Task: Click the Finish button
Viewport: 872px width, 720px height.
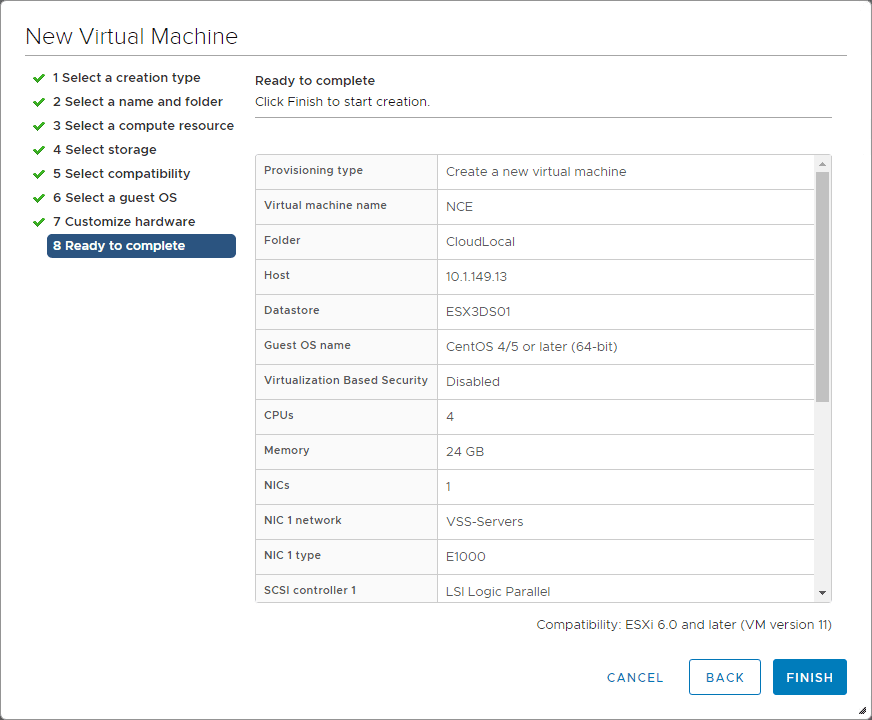Action: point(809,677)
